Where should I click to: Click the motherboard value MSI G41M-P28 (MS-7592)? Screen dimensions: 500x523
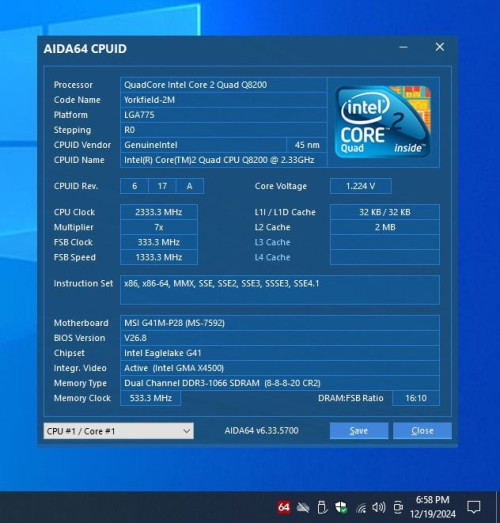click(x=280, y=323)
